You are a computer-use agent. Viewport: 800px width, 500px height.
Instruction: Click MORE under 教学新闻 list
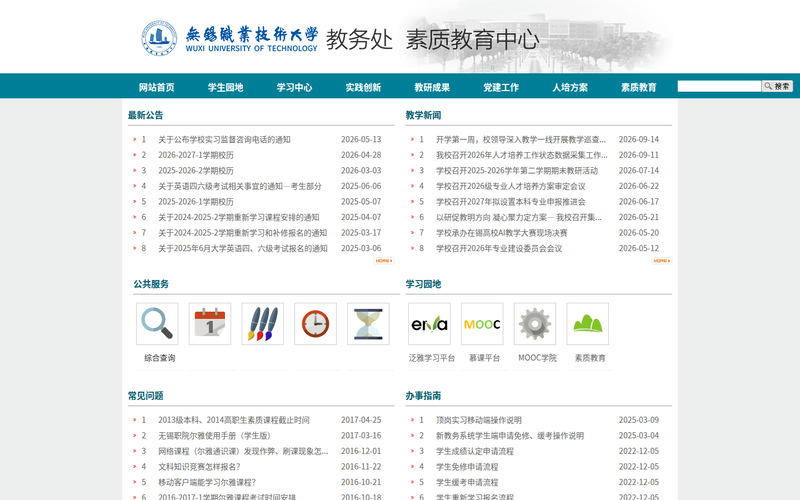click(661, 261)
